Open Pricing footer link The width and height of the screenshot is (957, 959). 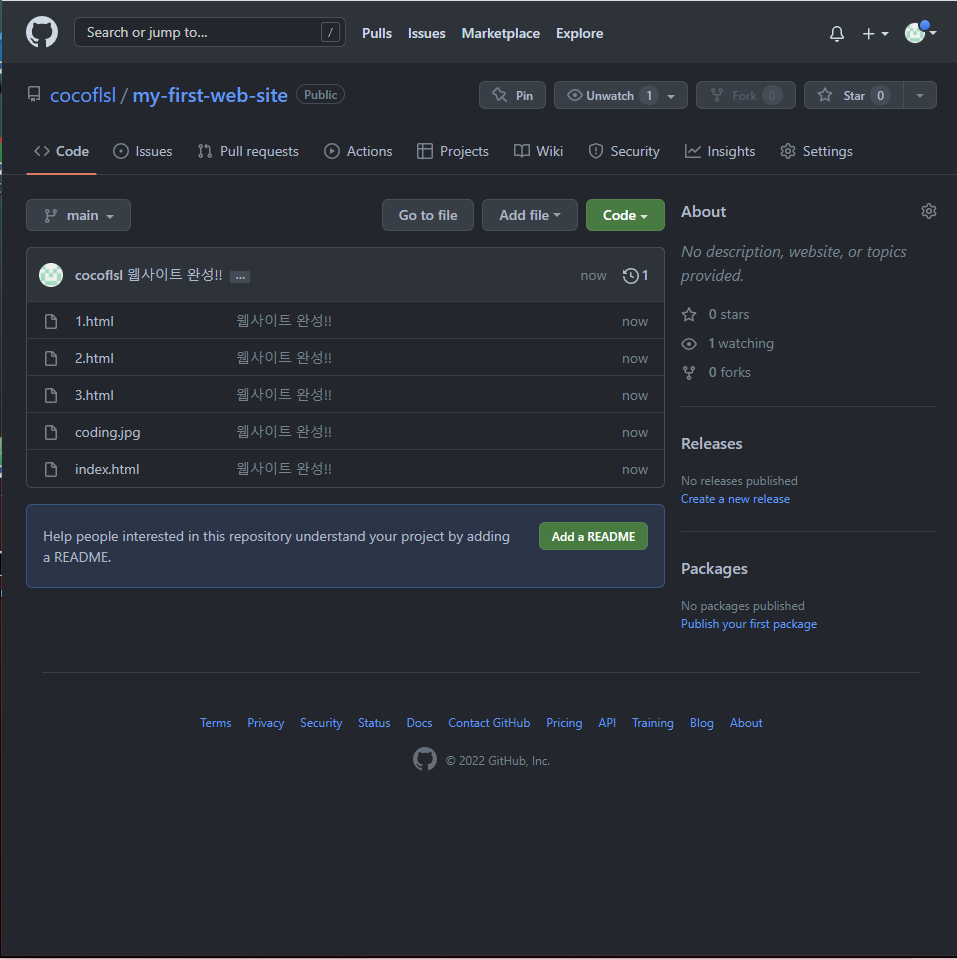click(x=564, y=723)
